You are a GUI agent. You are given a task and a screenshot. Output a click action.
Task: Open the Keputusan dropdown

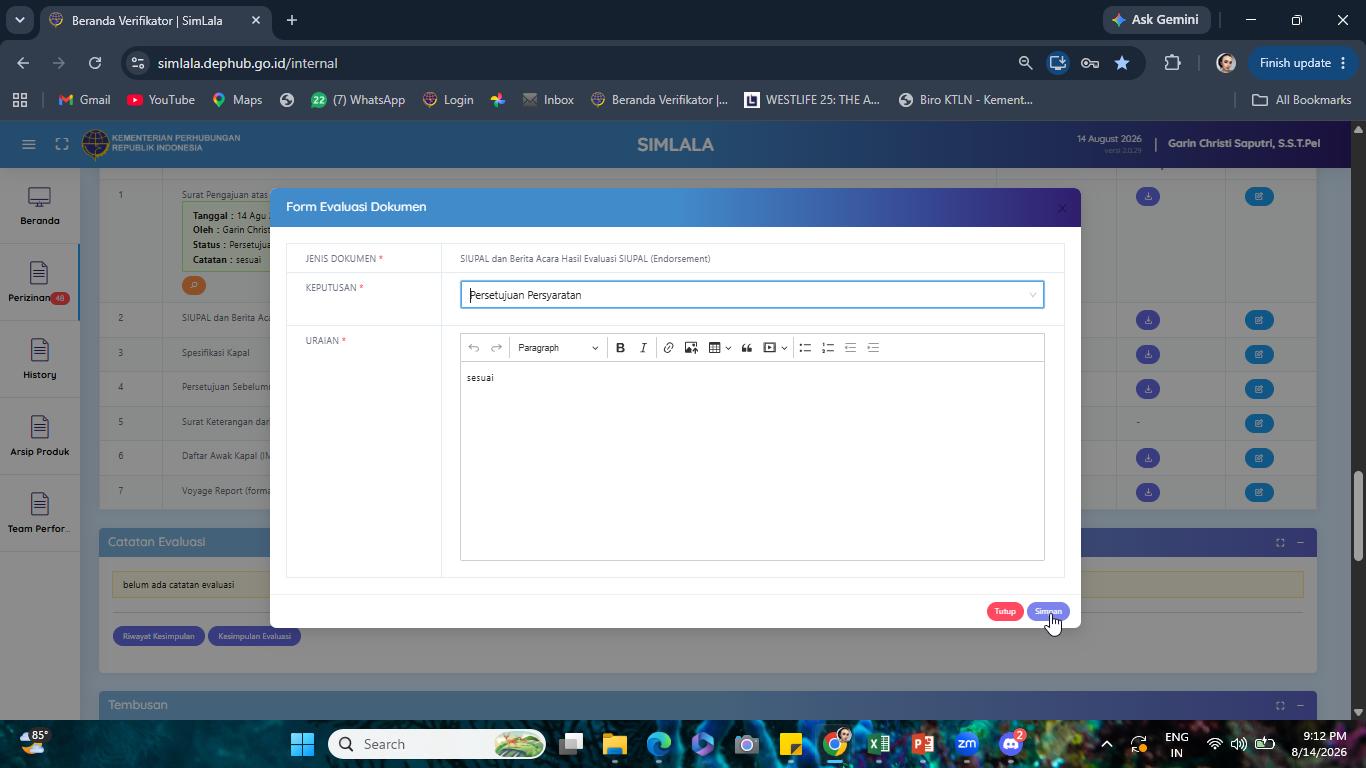click(752, 295)
